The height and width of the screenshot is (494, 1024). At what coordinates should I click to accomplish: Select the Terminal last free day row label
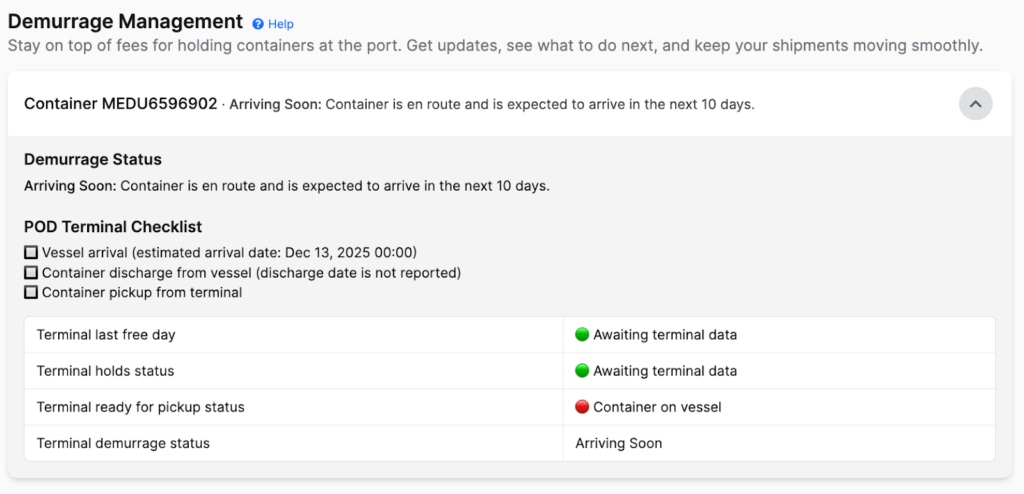(106, 335)
